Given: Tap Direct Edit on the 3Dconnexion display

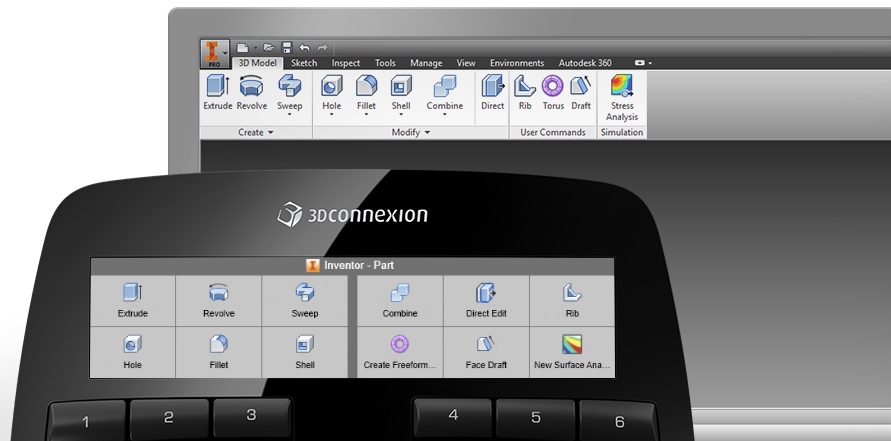Looking at the screenshot, I should coord(486,301).
